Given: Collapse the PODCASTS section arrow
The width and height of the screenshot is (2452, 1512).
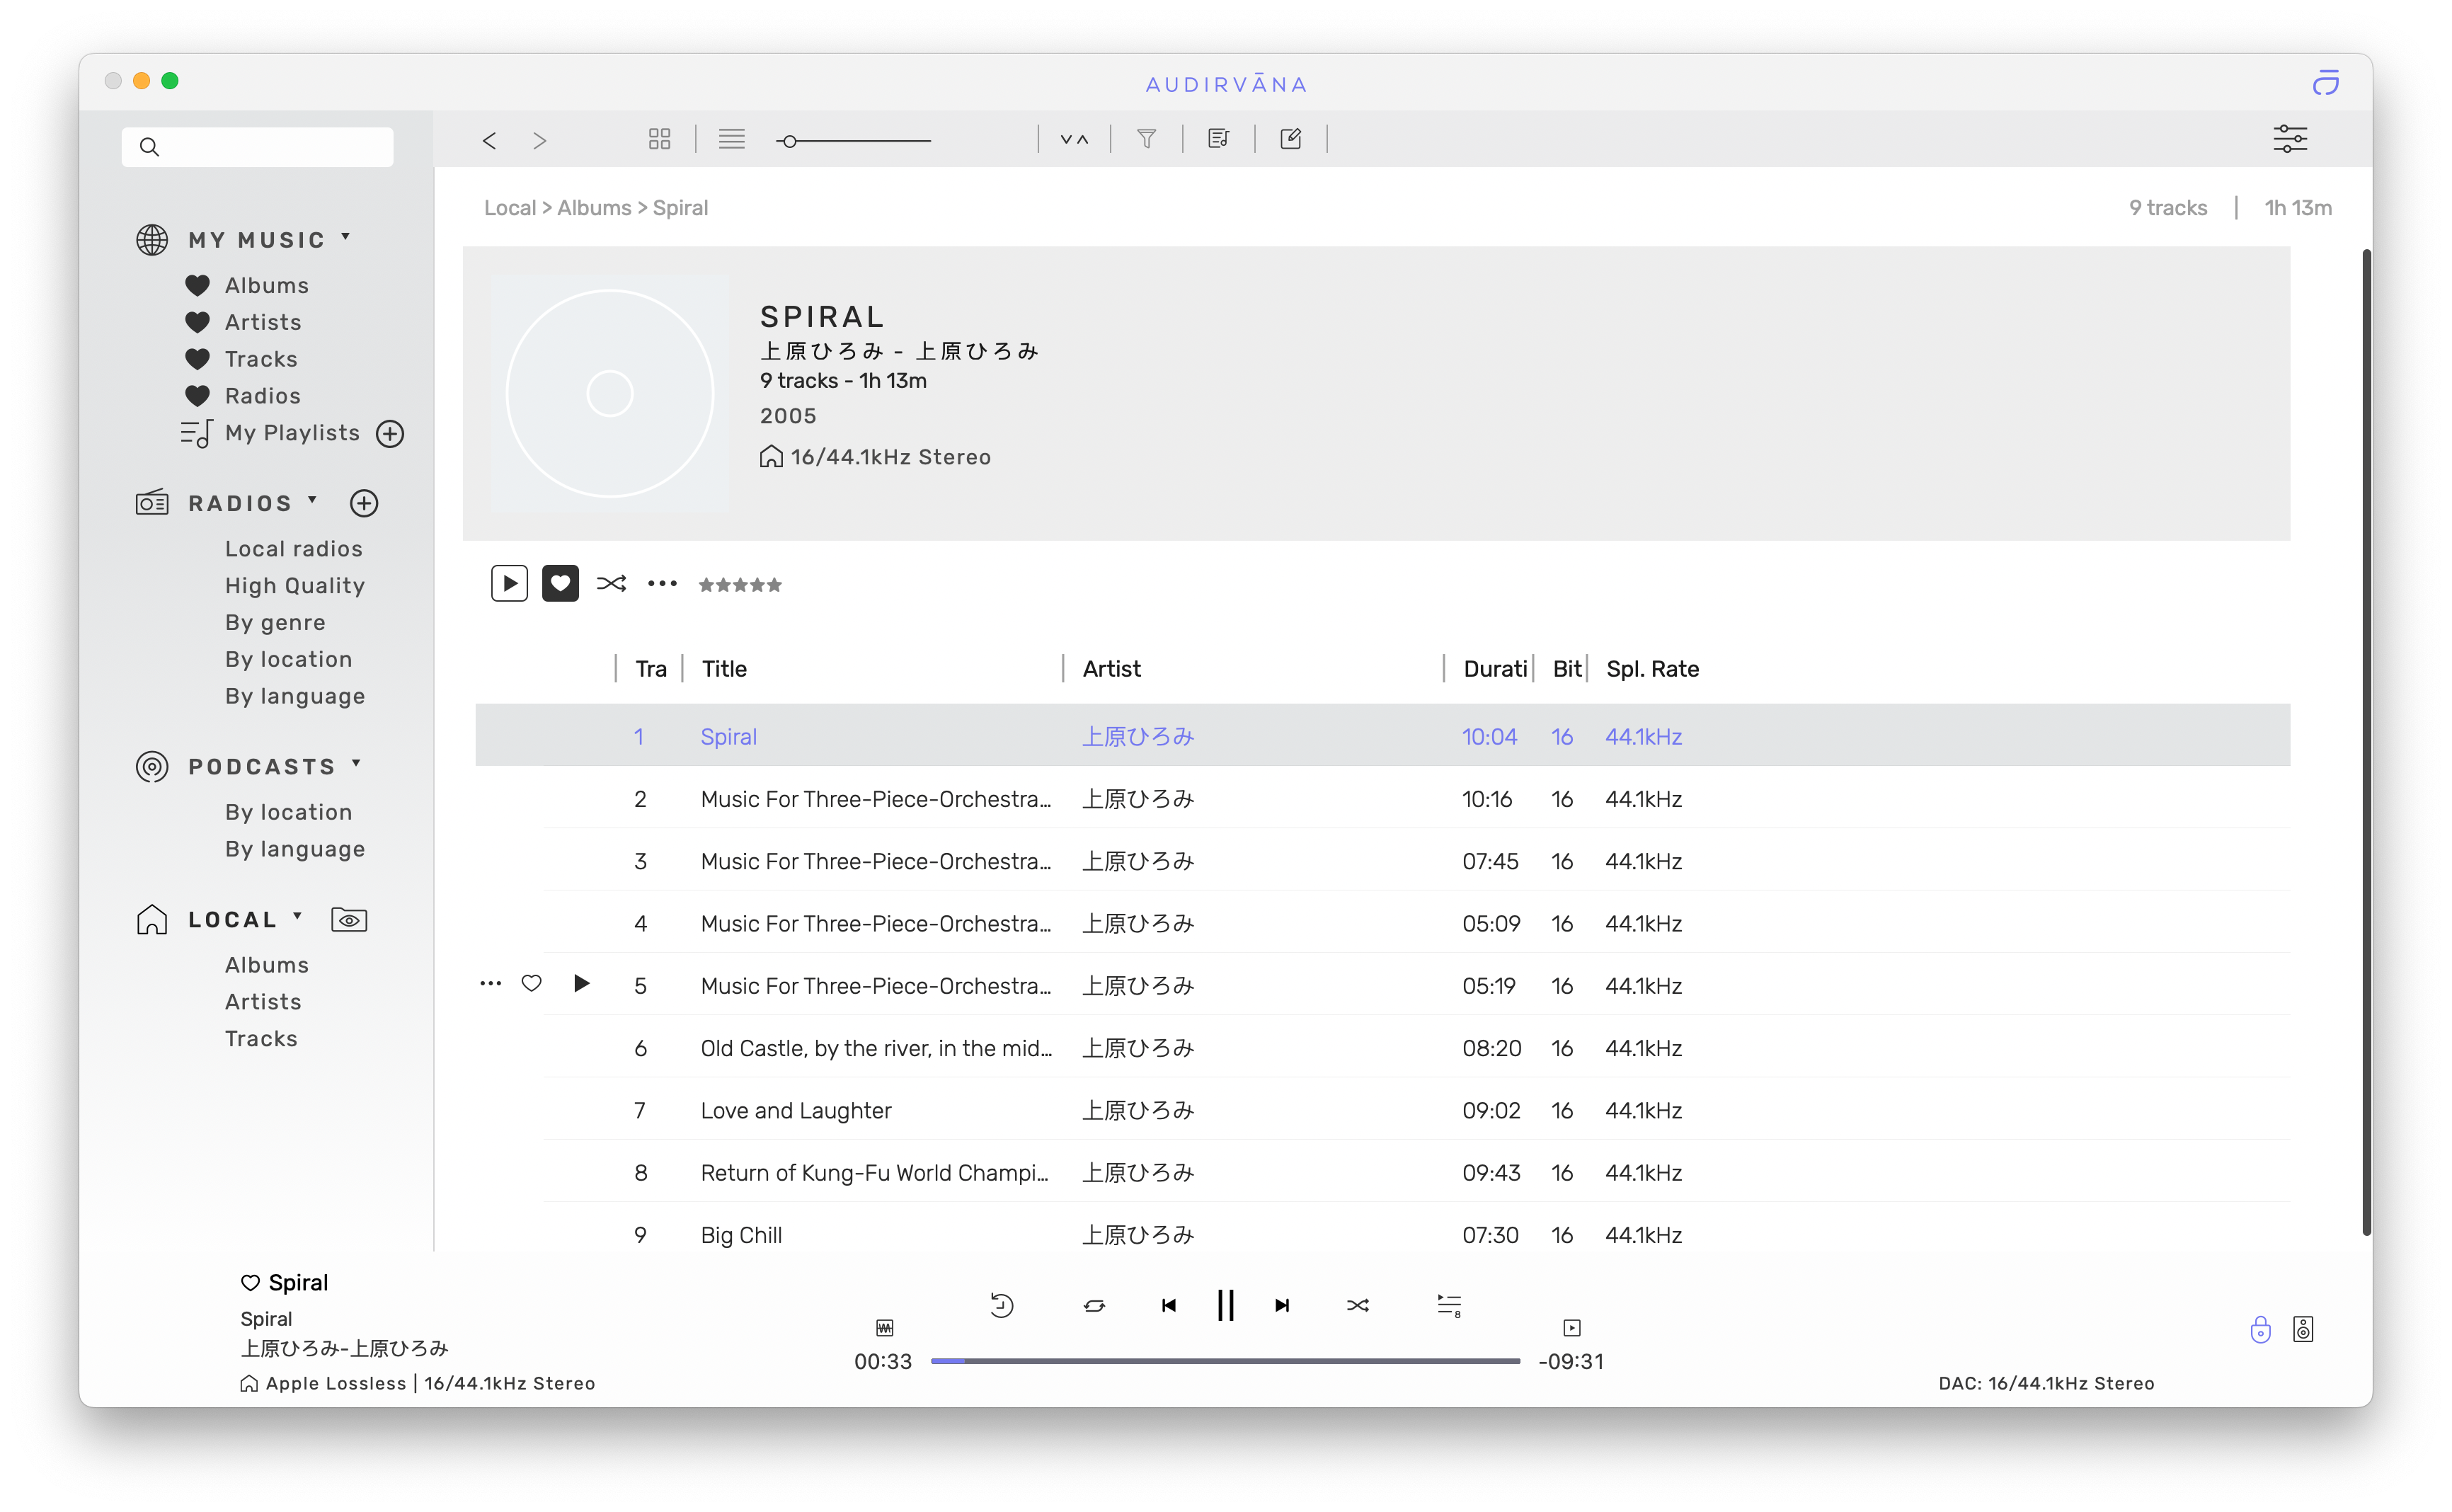Looking at the screenshot, I should click(x=356, y=764).
